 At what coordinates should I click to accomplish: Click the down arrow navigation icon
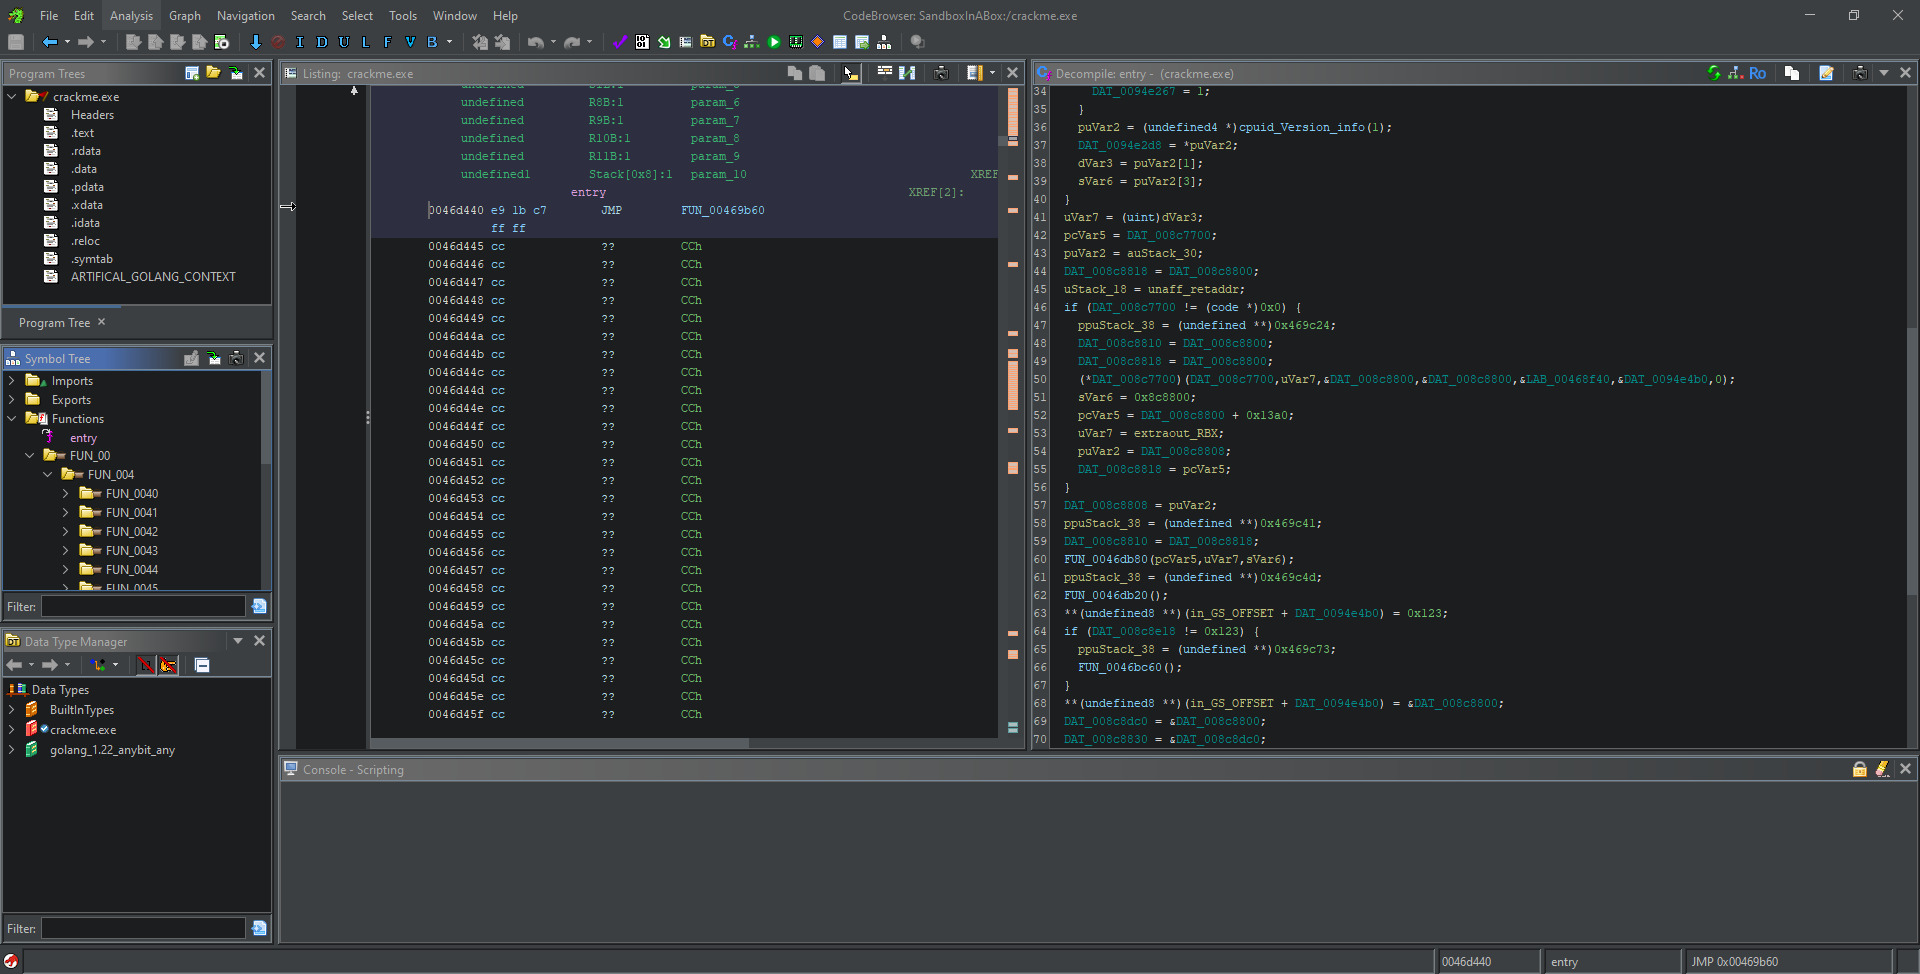[256, 42]
